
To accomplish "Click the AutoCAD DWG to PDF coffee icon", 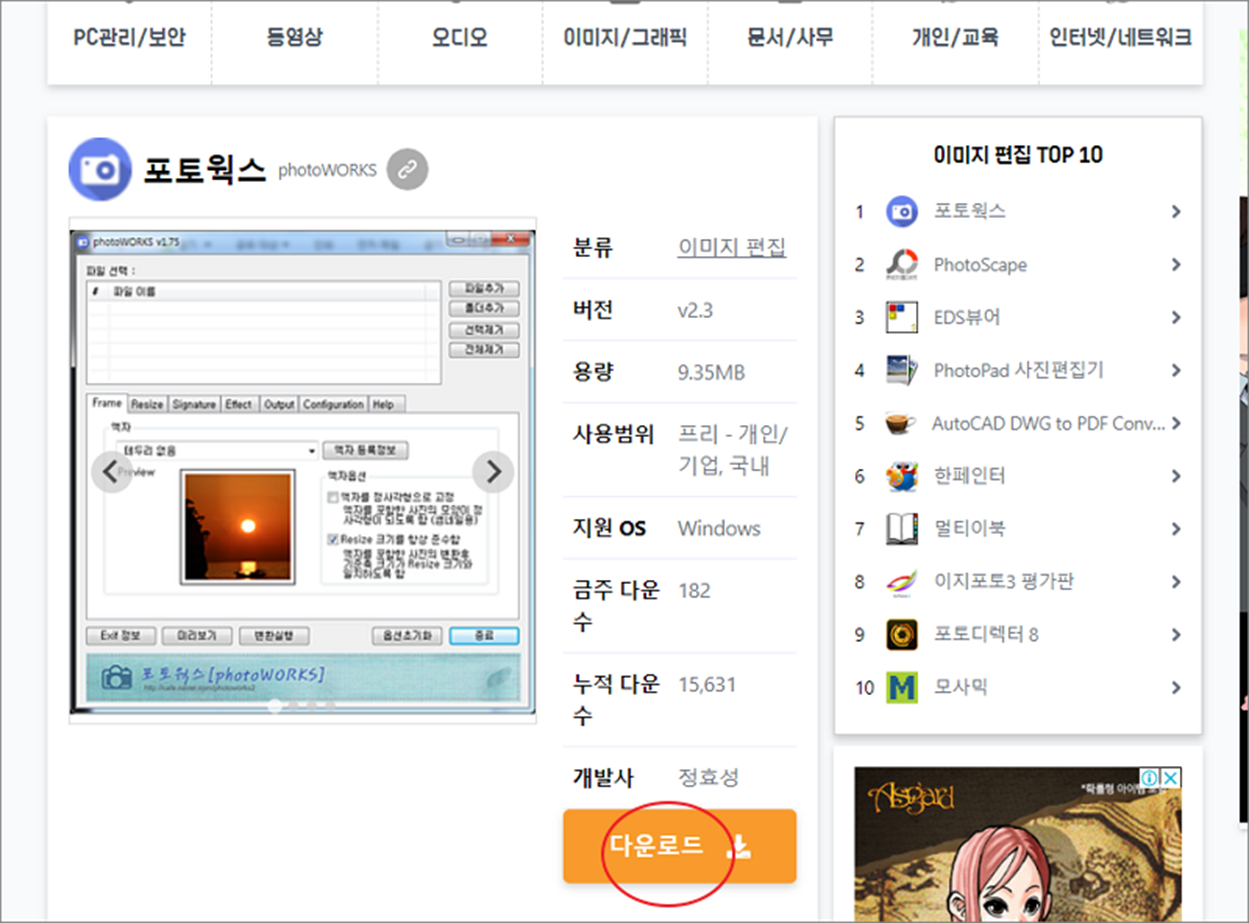I will [x=901, y=424].
